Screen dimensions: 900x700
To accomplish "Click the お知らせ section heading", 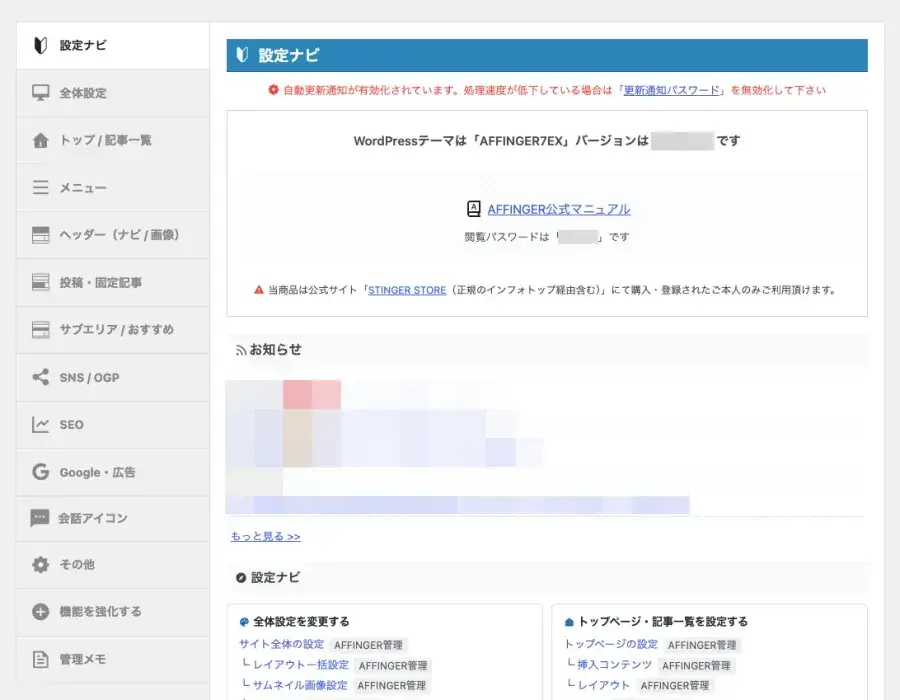I will (x=276, y=349).
